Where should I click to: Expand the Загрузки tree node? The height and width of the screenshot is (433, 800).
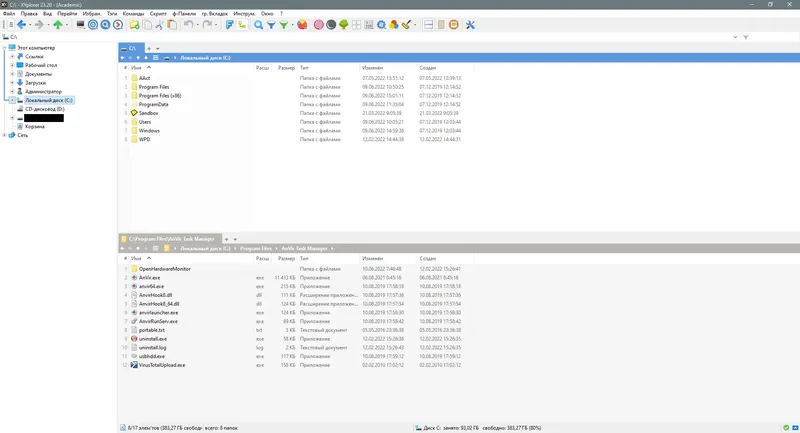(x=12, y=83)
